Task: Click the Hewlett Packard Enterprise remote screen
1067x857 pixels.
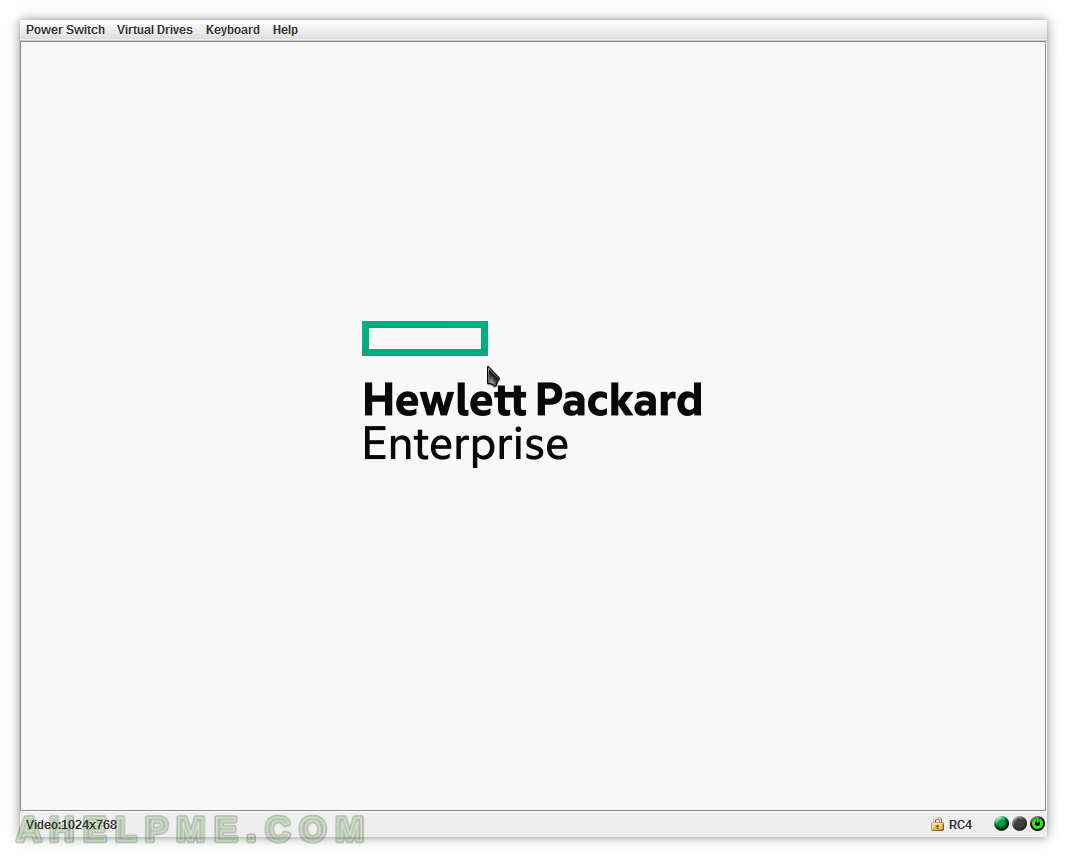Action: click(x=533, y=426)
